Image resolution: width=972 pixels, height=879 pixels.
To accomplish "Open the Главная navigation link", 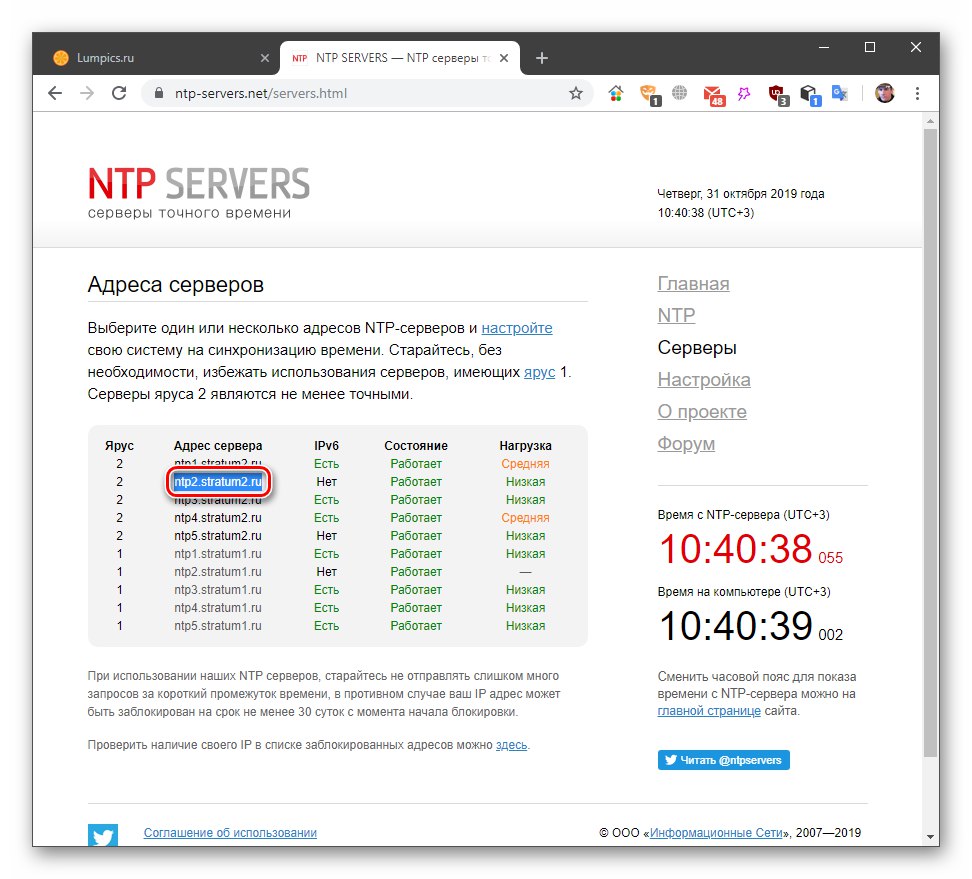I will point(693,284).
